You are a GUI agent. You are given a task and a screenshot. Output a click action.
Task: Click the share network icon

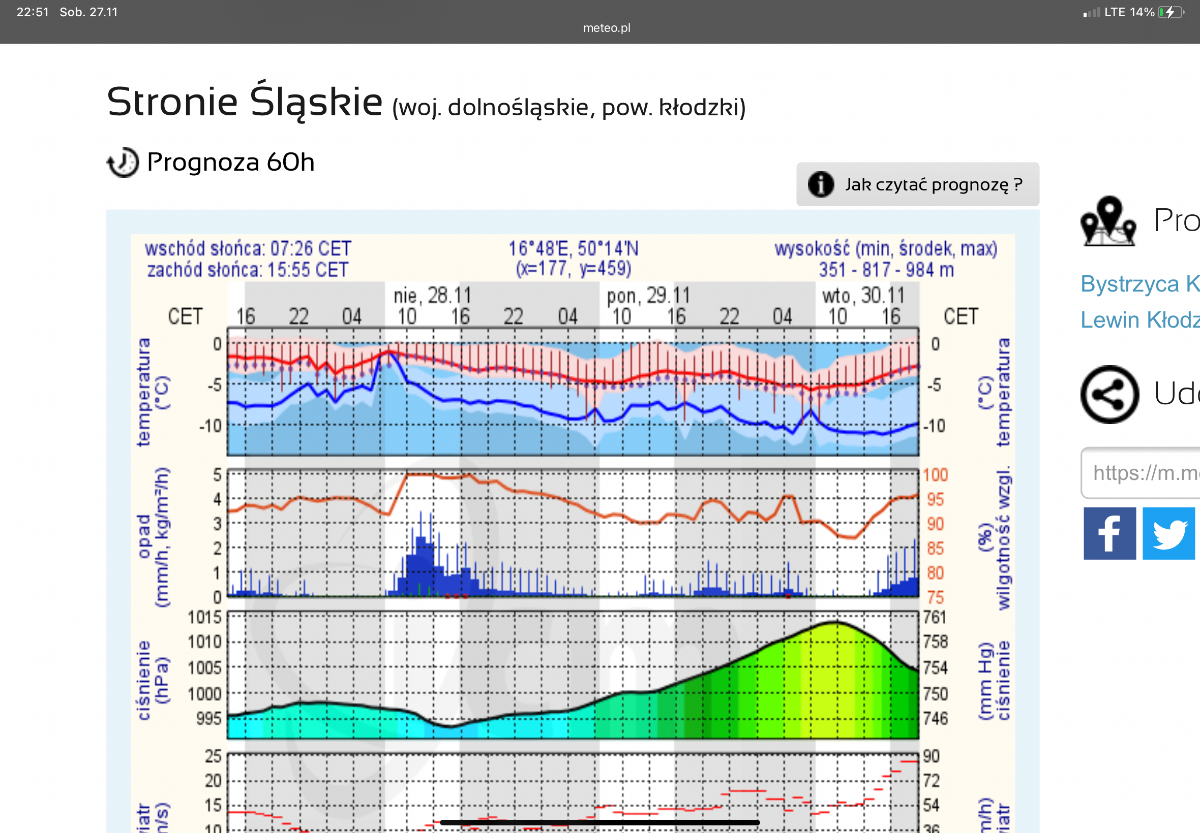(x=1109, y=395)
